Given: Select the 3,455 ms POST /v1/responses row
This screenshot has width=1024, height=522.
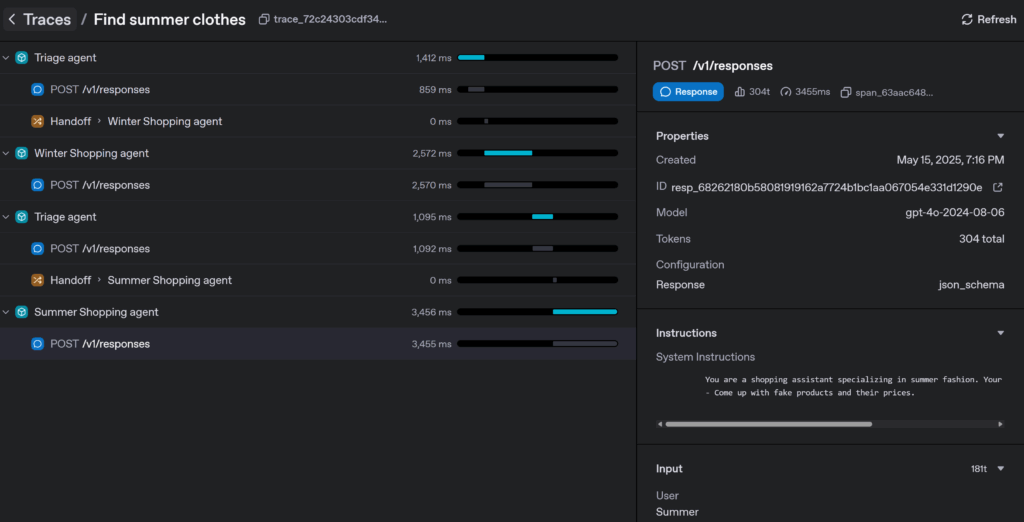Looking at the screenshot, I should [x=317, y=344].
